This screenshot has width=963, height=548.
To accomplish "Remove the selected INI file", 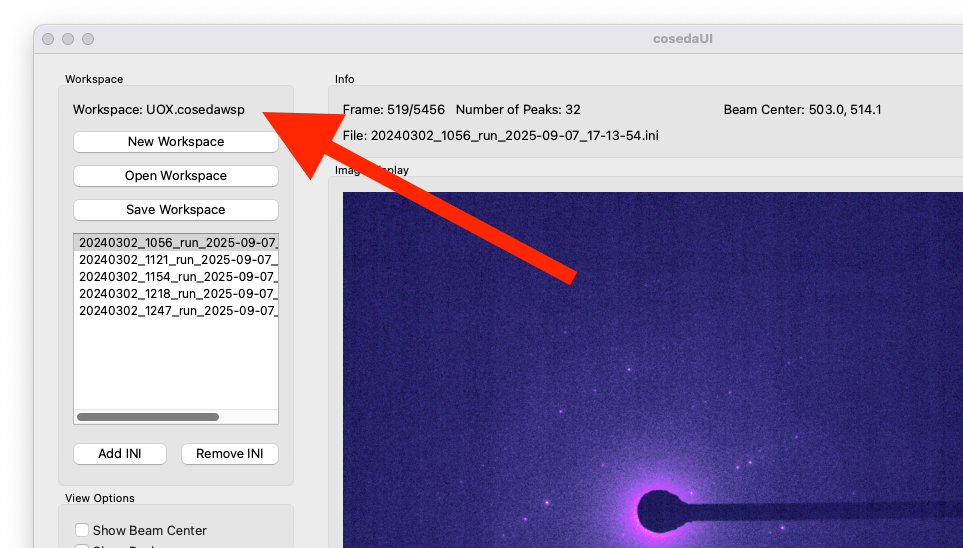I will point(230,453).
